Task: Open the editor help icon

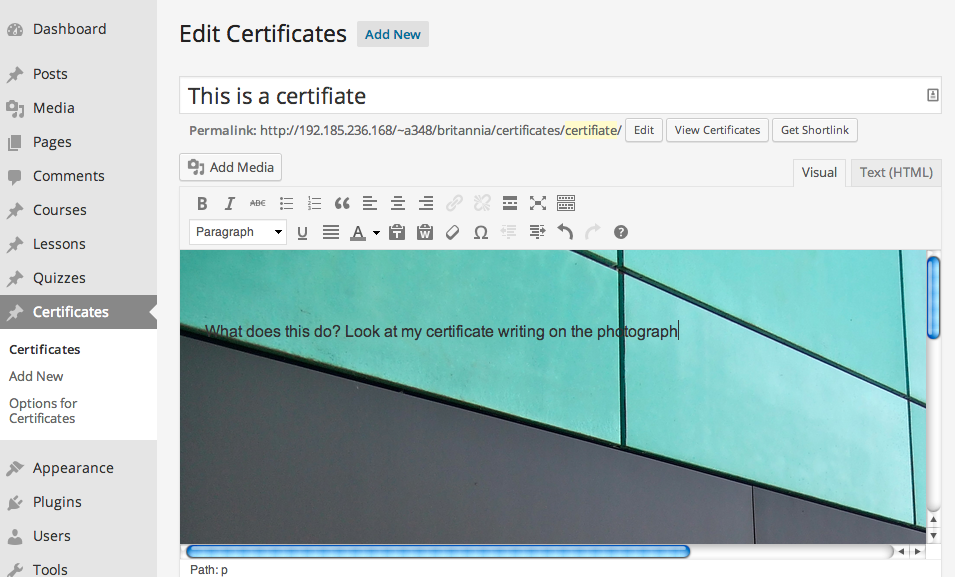Action: tap(621, 232)
